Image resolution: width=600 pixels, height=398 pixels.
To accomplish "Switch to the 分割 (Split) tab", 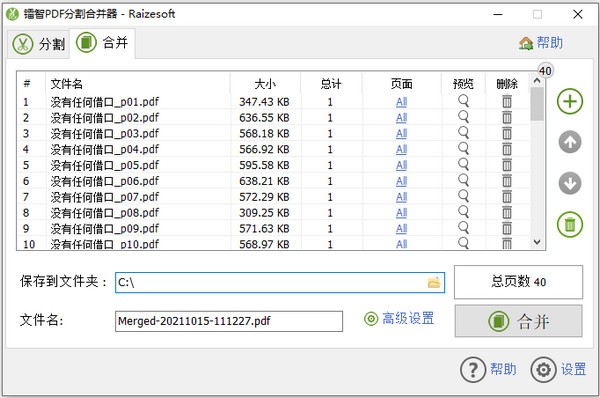I will [38, 44].
